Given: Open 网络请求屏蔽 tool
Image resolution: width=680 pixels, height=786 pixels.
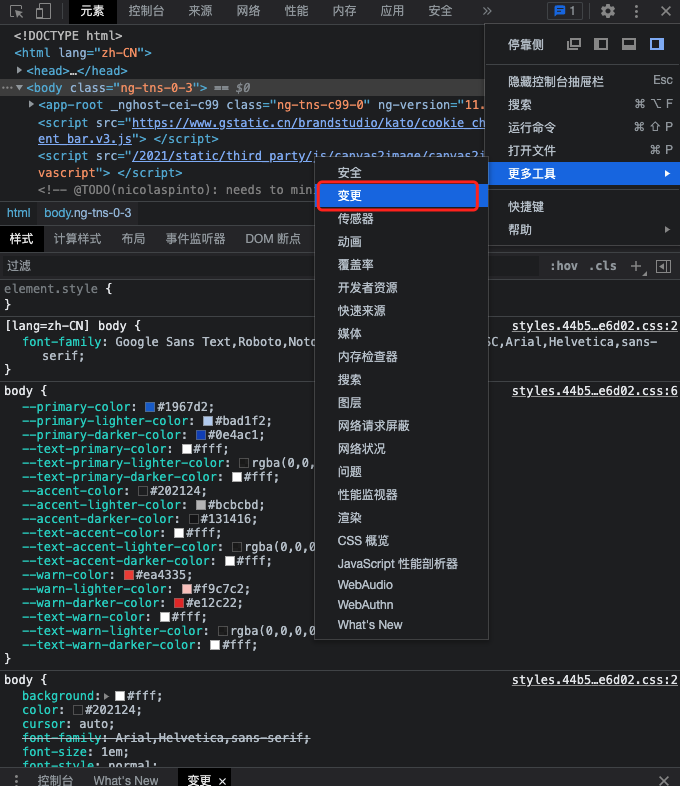Looking at the screenshot, I should pyautogui.click(x=401, y=426).
